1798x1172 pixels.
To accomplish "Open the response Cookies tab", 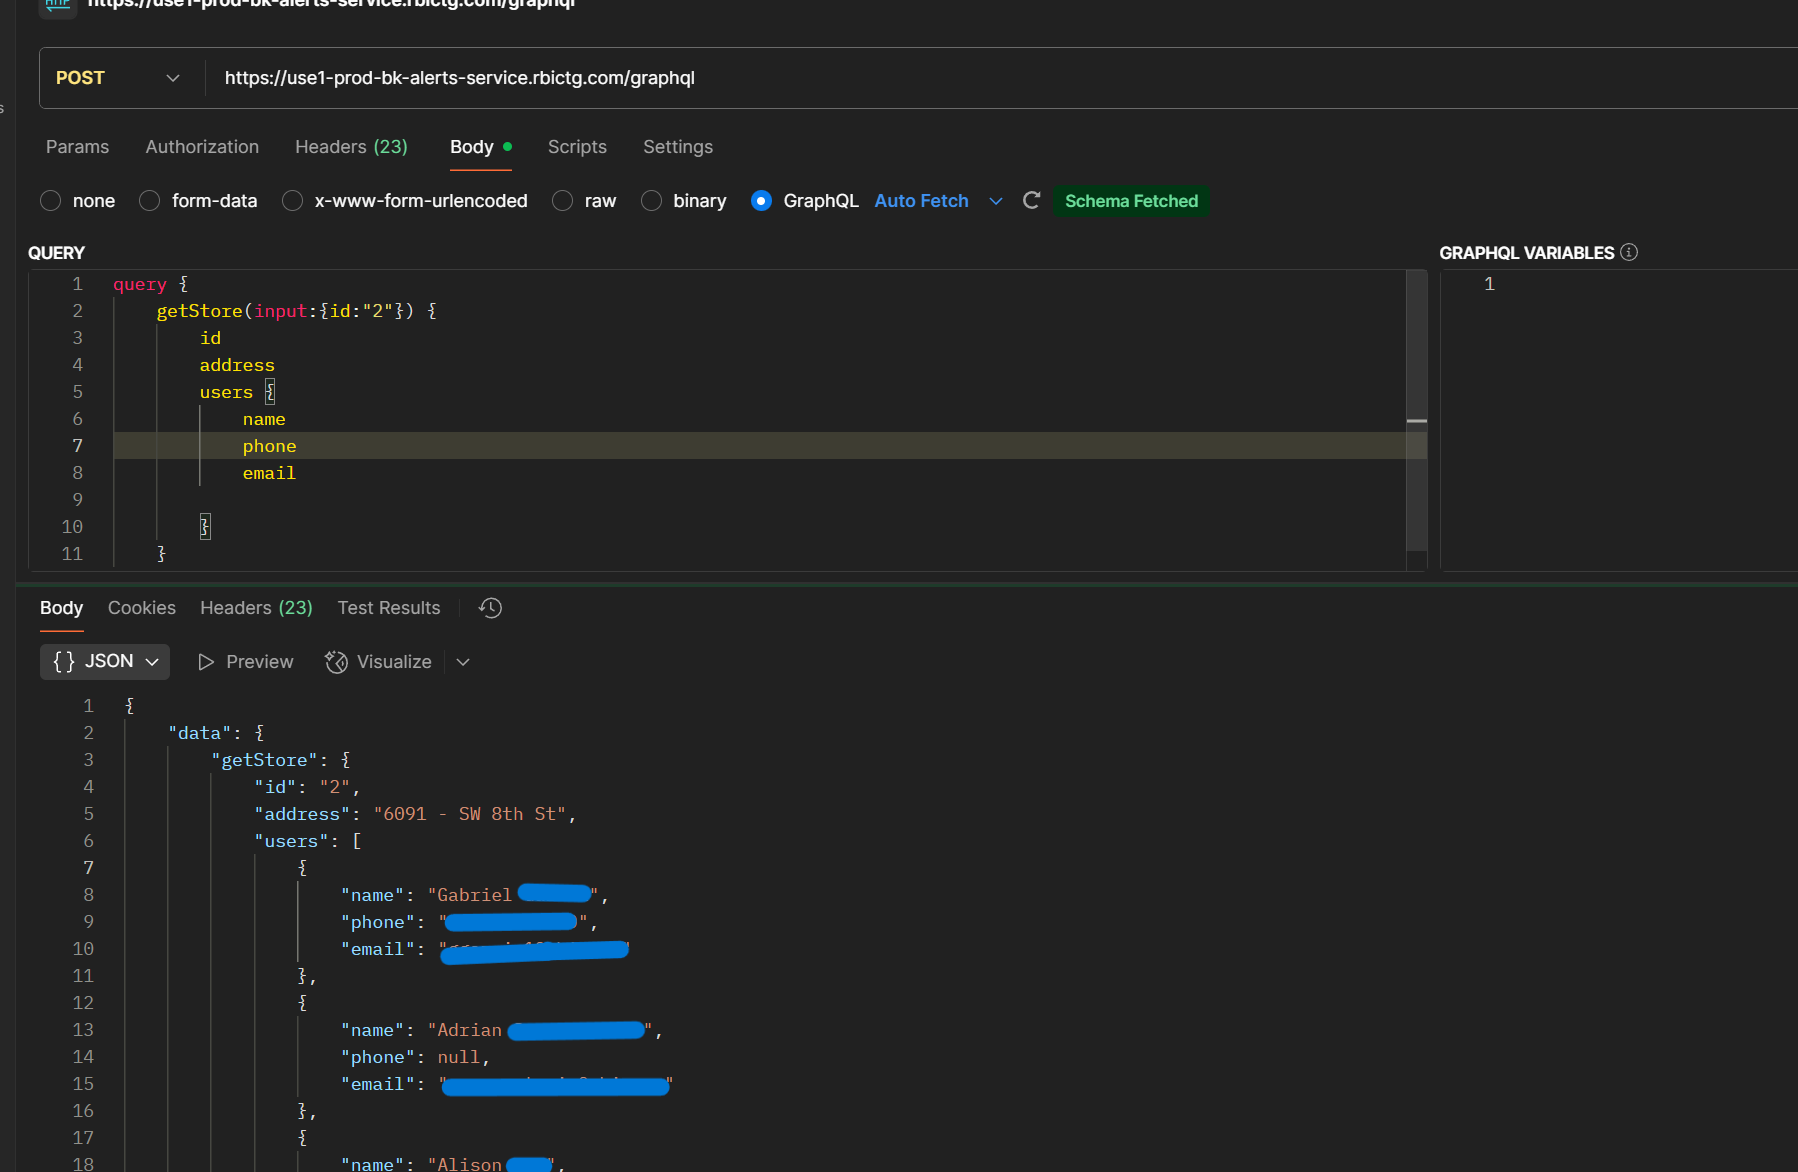I will pos(142,608).
